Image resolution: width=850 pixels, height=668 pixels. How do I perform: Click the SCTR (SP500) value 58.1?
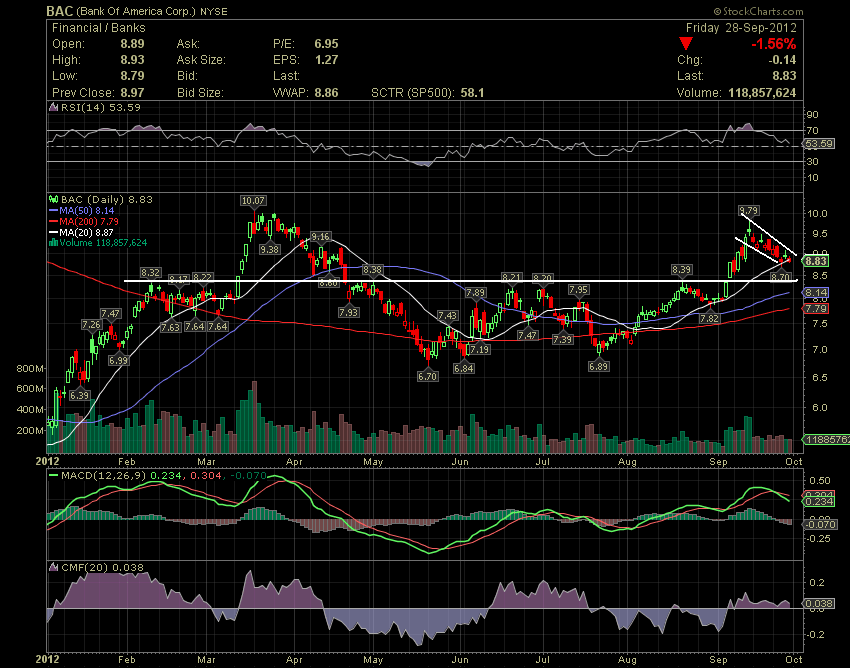click(472, 93)
